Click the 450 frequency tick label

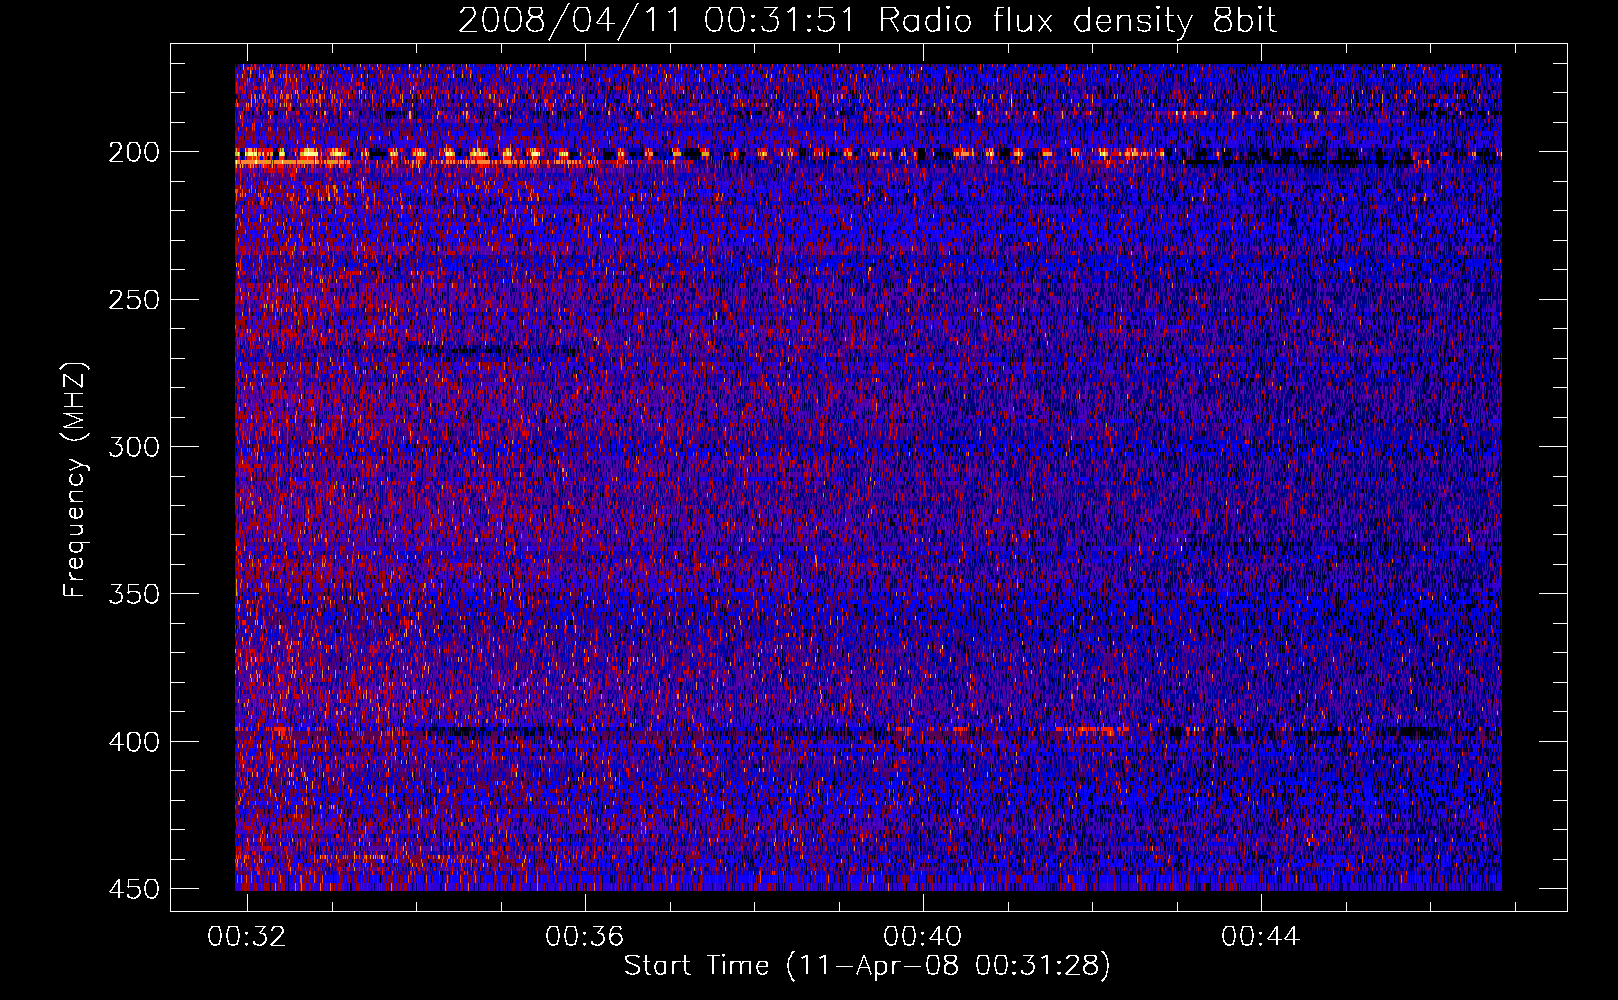point(134,889)
